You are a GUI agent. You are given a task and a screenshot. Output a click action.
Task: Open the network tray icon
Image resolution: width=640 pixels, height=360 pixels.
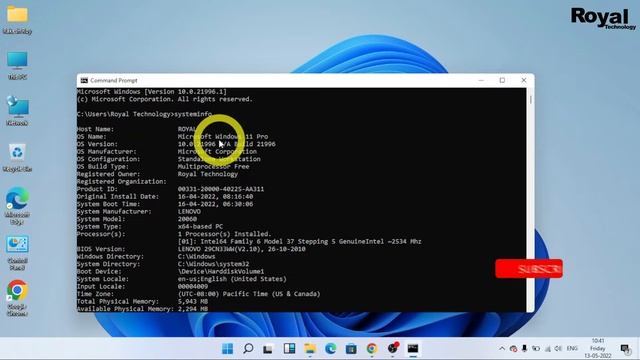548,349
